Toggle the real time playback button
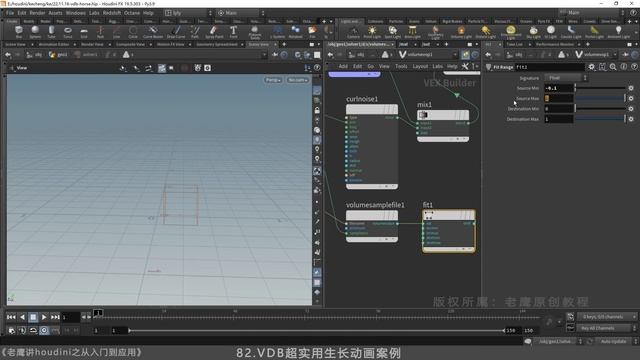Image resolution: width=640 pixels, height=360 pixels. [x=44, y=330]
